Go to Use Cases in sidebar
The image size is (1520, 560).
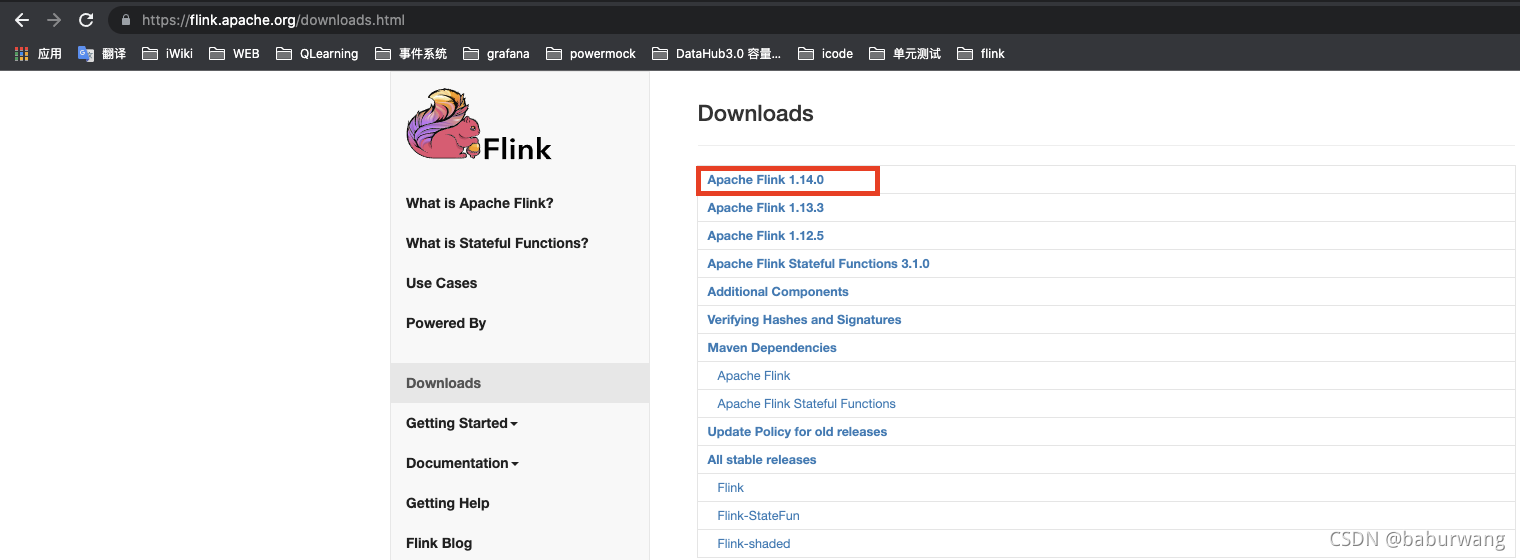pos(442,283)
